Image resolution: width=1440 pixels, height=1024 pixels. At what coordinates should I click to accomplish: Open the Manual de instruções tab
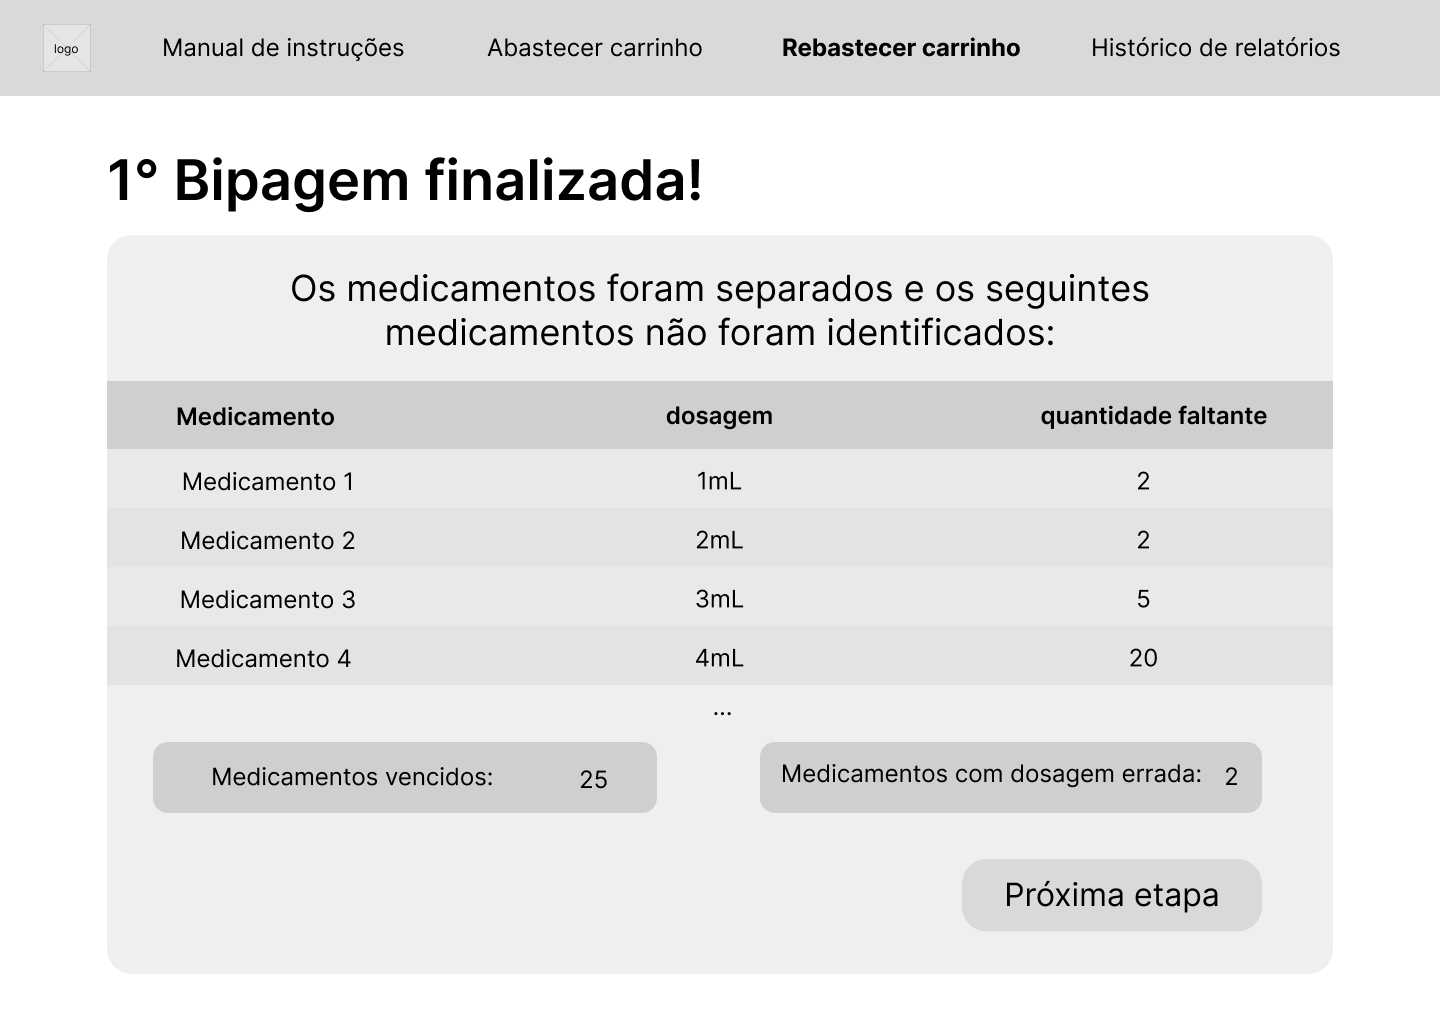coord(283,48)
